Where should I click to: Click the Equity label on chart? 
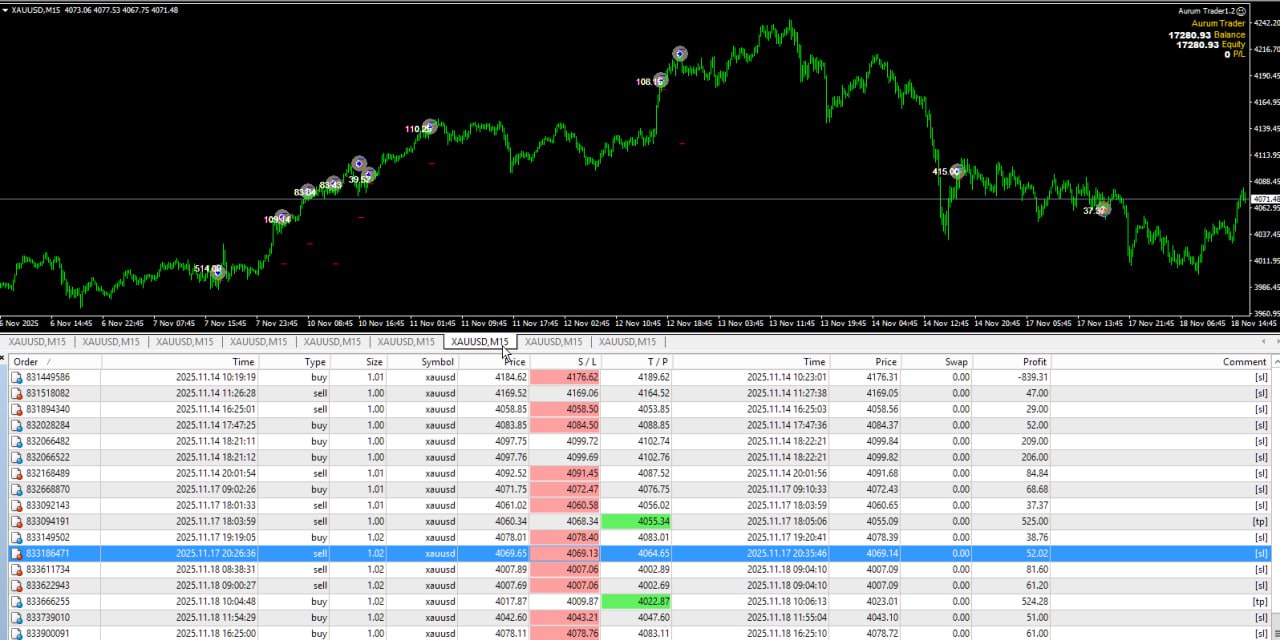[1234, 45]
